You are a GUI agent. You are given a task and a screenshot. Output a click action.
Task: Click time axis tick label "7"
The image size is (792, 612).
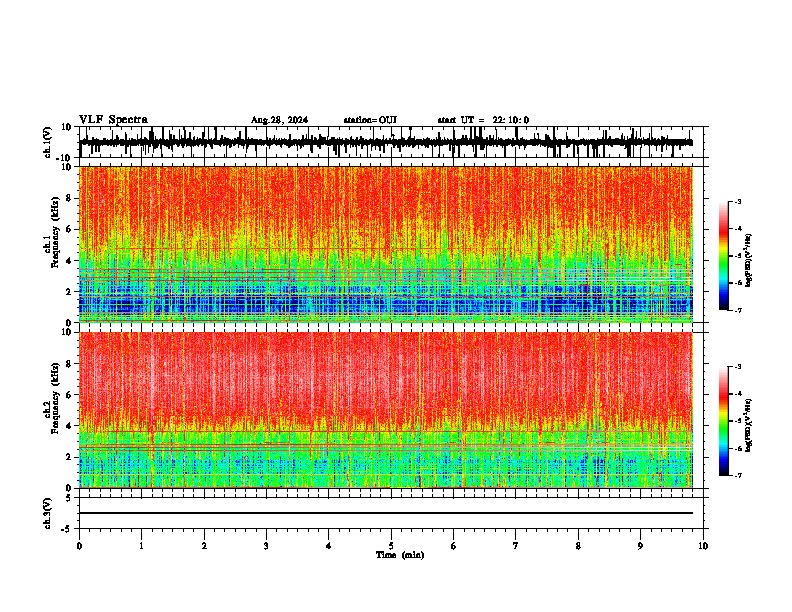[x=516, y=546]
